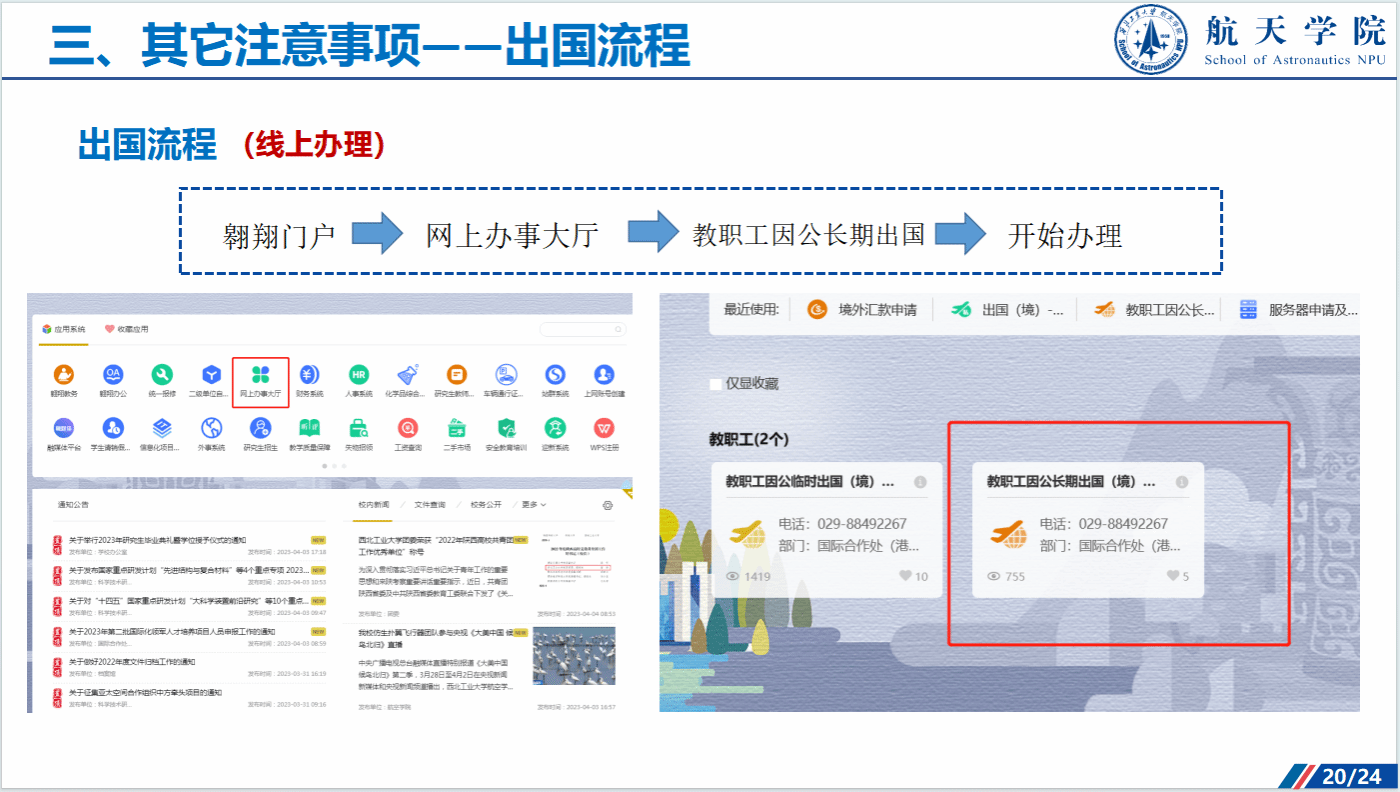
Task: Launch the 人事系统 HR icon
Action: pyautogui.click(x=358, y=376)
